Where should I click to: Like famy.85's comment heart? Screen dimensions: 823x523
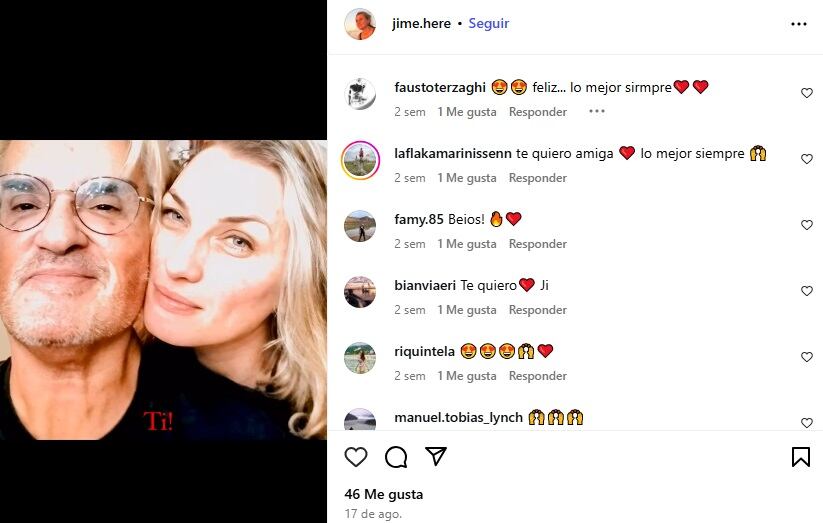tap(807, 225)
